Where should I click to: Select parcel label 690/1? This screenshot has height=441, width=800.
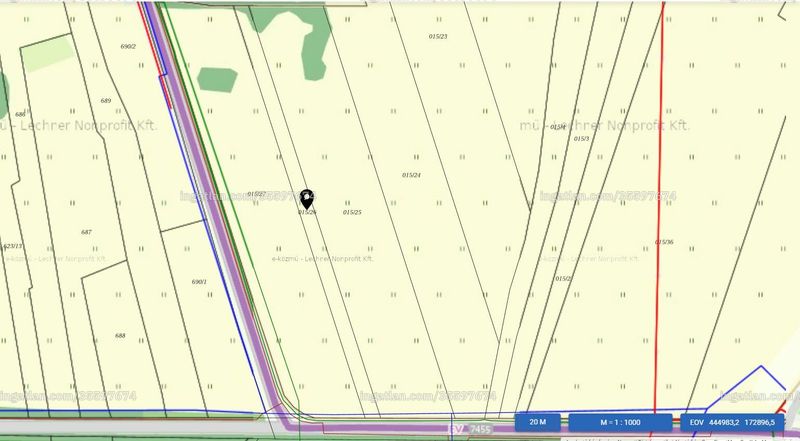click(199, 282)
